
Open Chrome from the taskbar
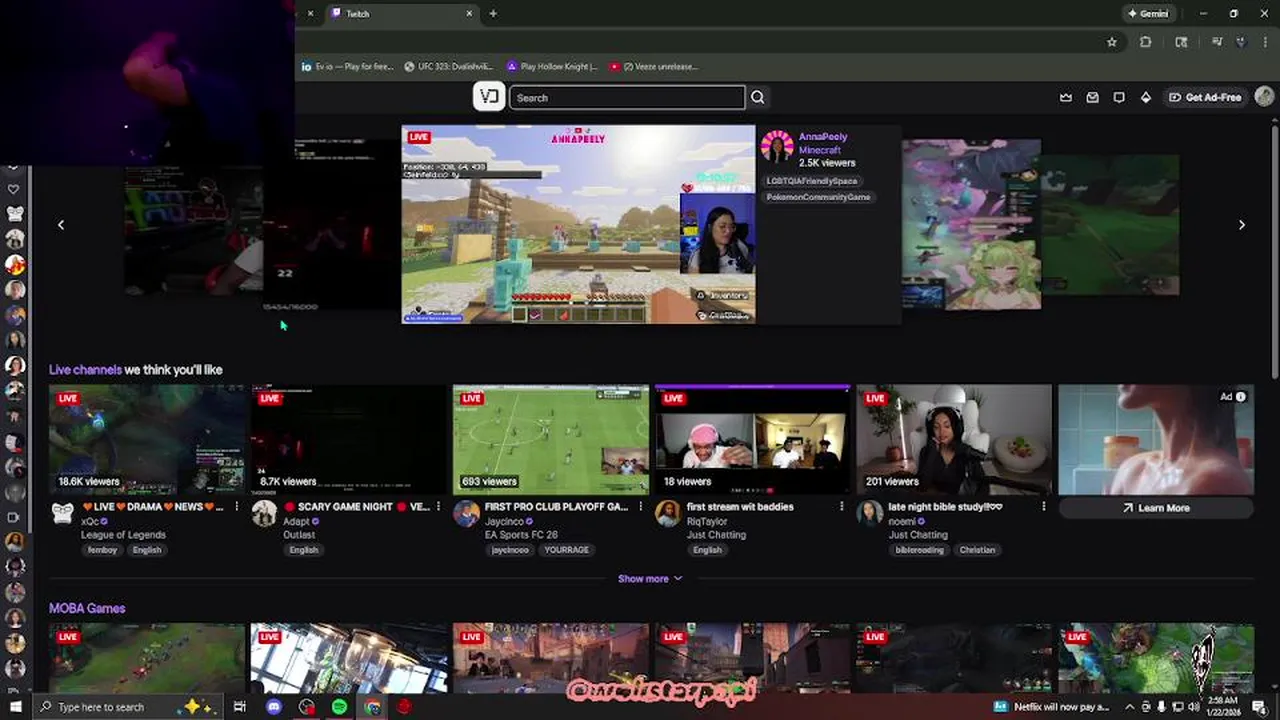(x=372, y=707)
